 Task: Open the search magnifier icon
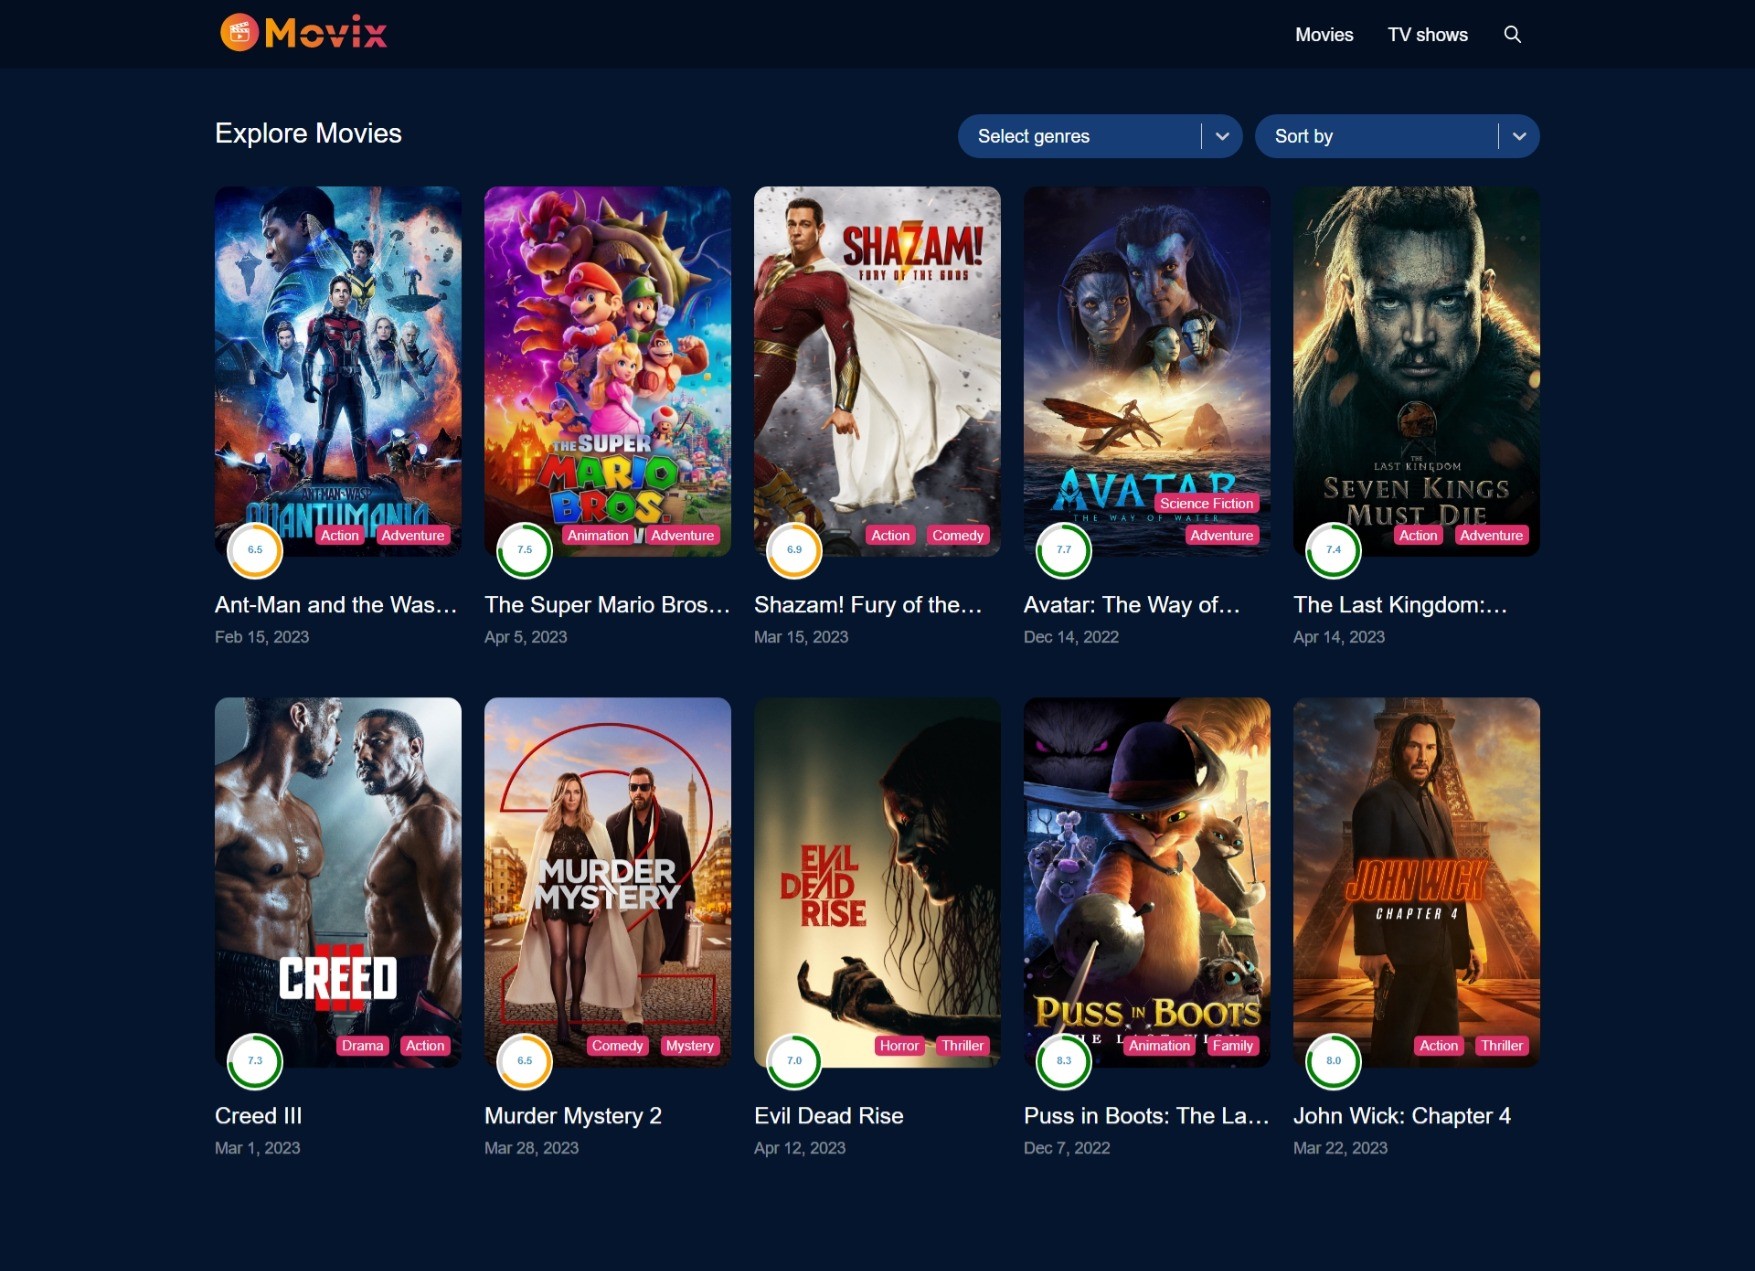(x=1512, y=35)
